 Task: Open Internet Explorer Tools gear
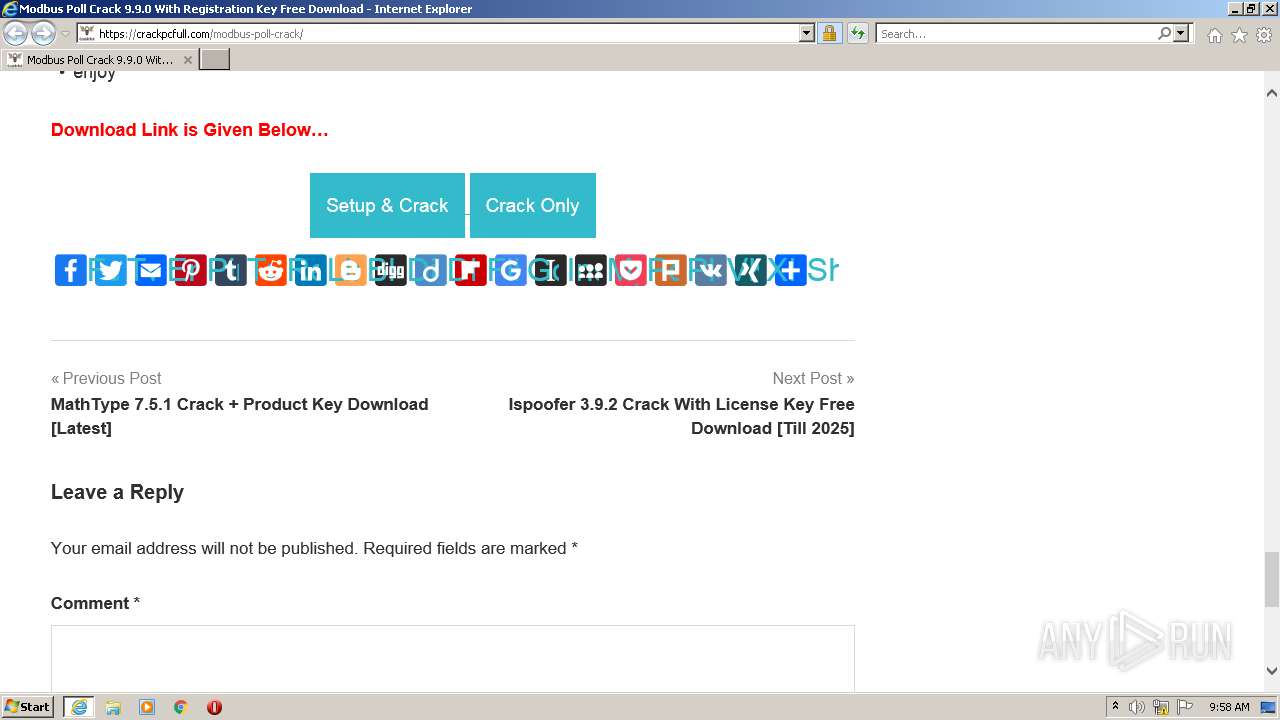(1264, 35)
